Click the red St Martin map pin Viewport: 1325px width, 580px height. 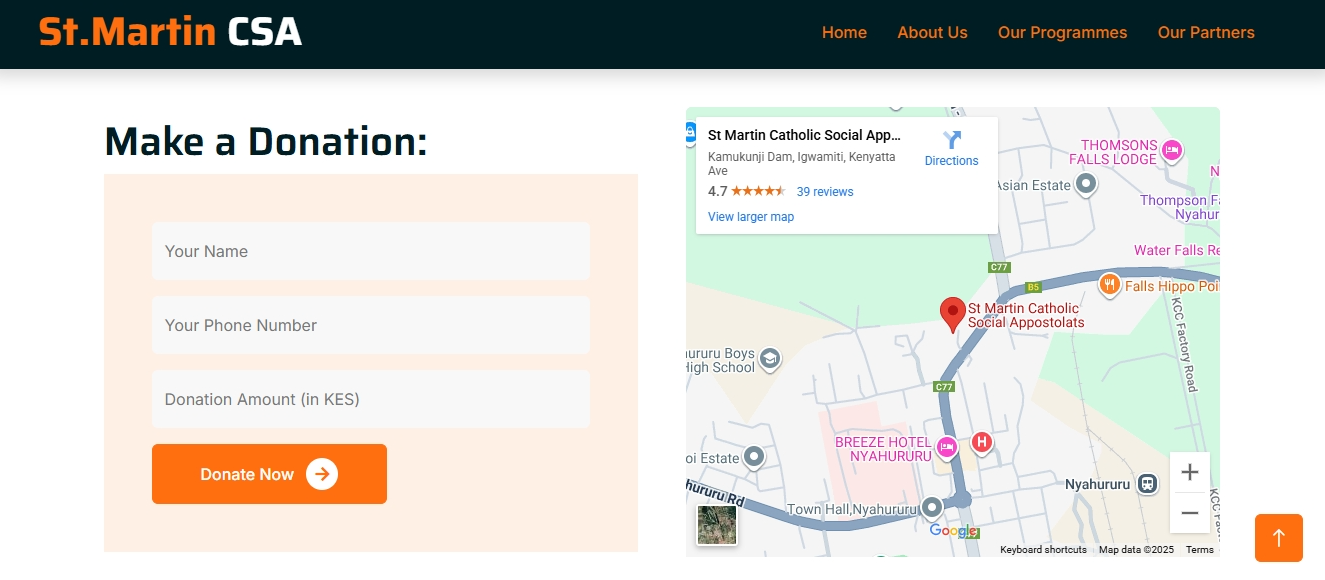coord(953,313)
